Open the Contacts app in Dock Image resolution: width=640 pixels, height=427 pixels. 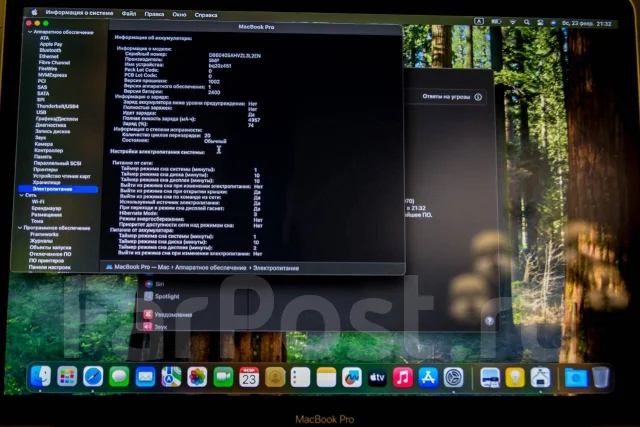(275, 378)
